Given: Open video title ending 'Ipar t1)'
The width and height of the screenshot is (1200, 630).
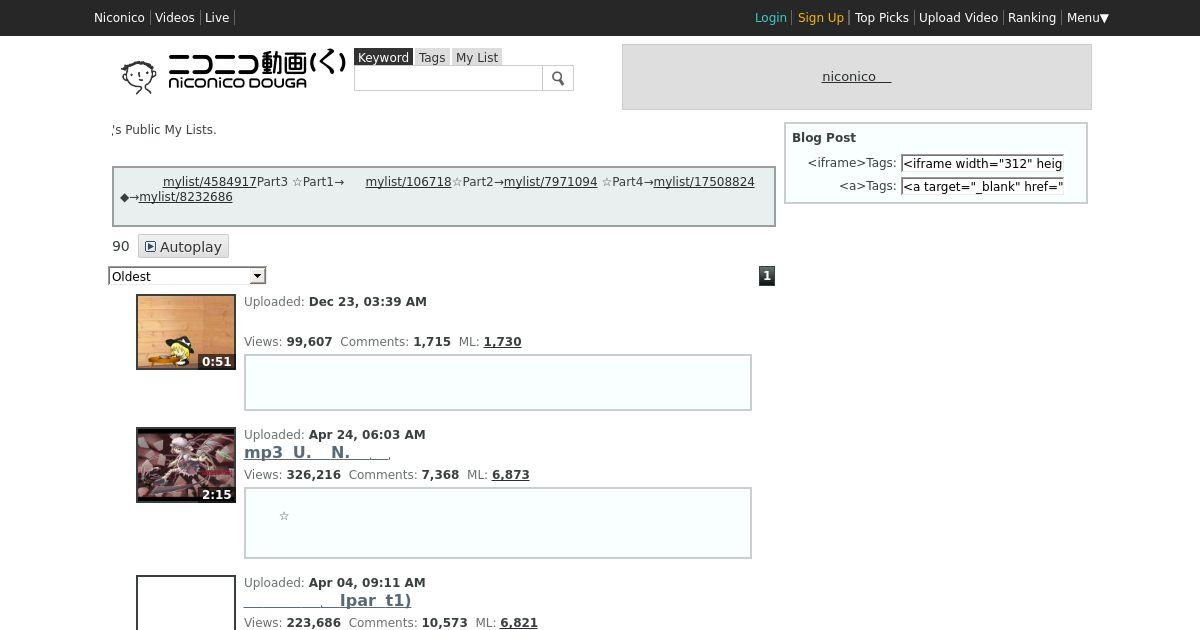Looking at the screenshot, I should [328, 601].
